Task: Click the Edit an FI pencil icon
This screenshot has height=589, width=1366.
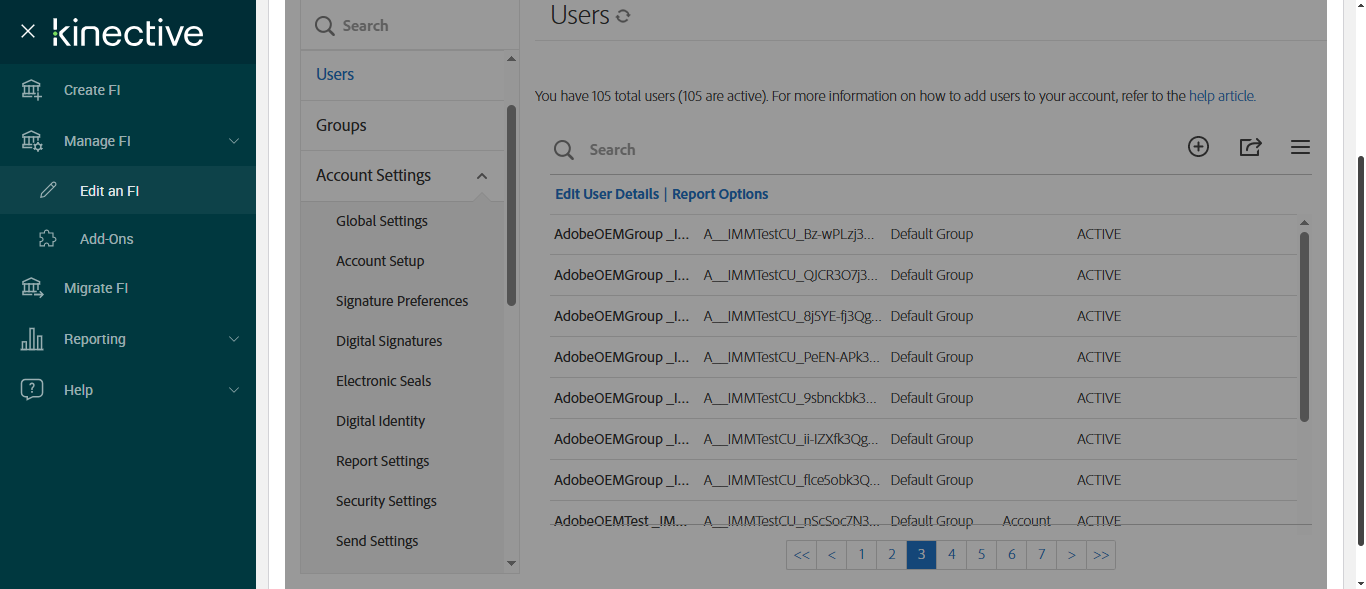Action: pyautogui.click(x=48, y=191)
